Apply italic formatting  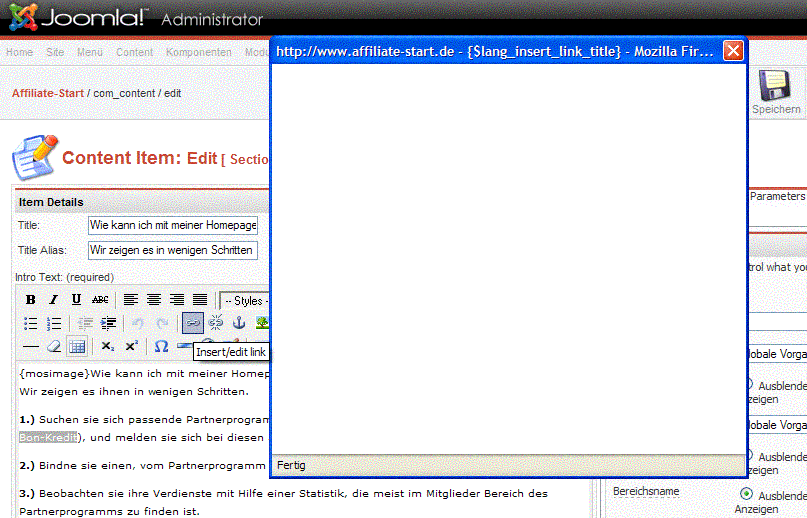point(54,299)
